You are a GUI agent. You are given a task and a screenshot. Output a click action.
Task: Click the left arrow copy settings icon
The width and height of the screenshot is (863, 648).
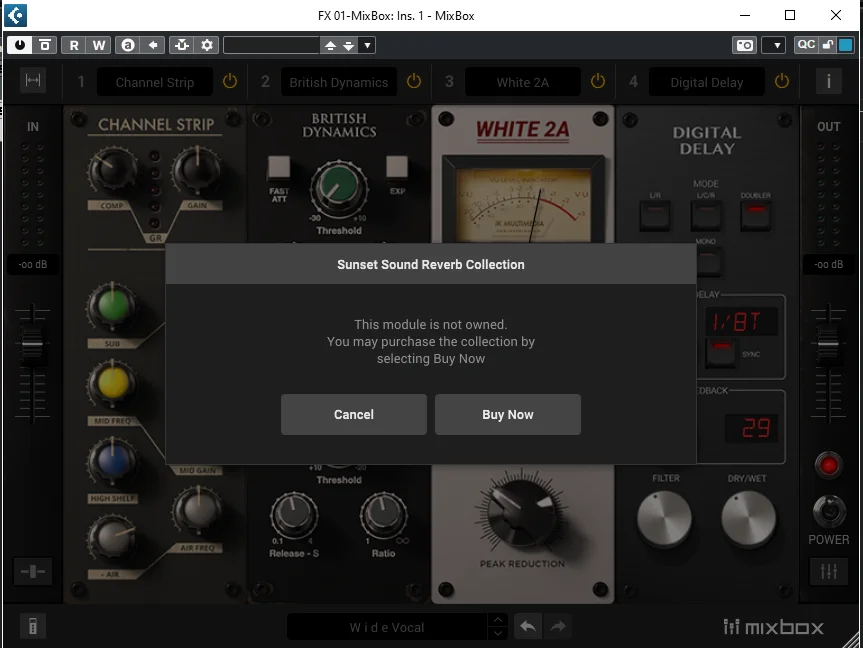[x=153, y=45]
